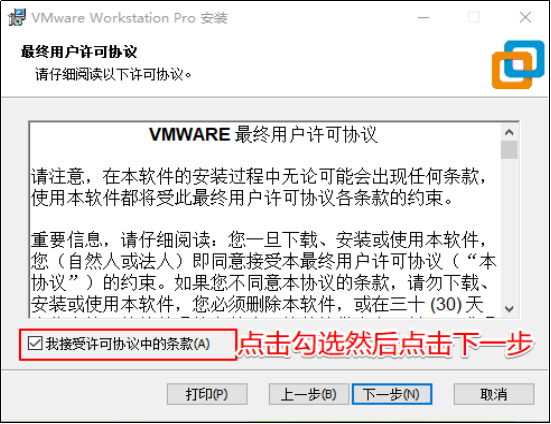
Task: Click the 打印(P) button
Action: [x=207, y=394]
